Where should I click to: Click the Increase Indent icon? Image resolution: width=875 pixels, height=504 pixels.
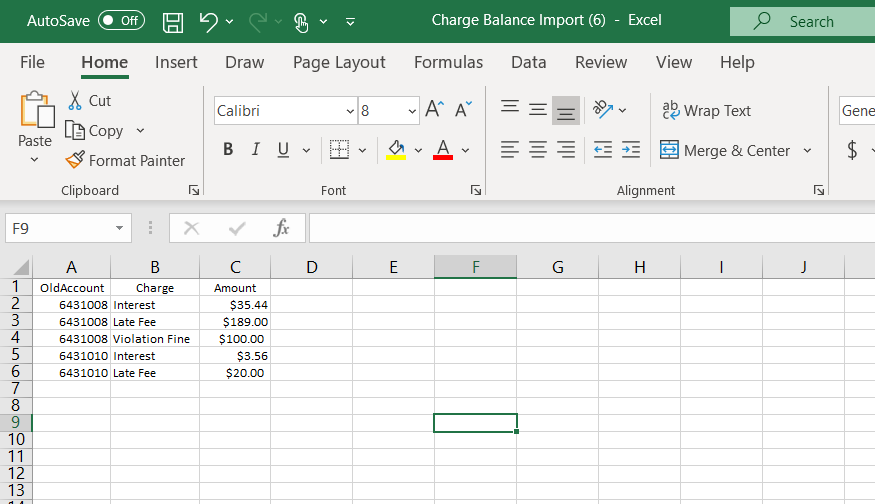[x=630, y=150]
